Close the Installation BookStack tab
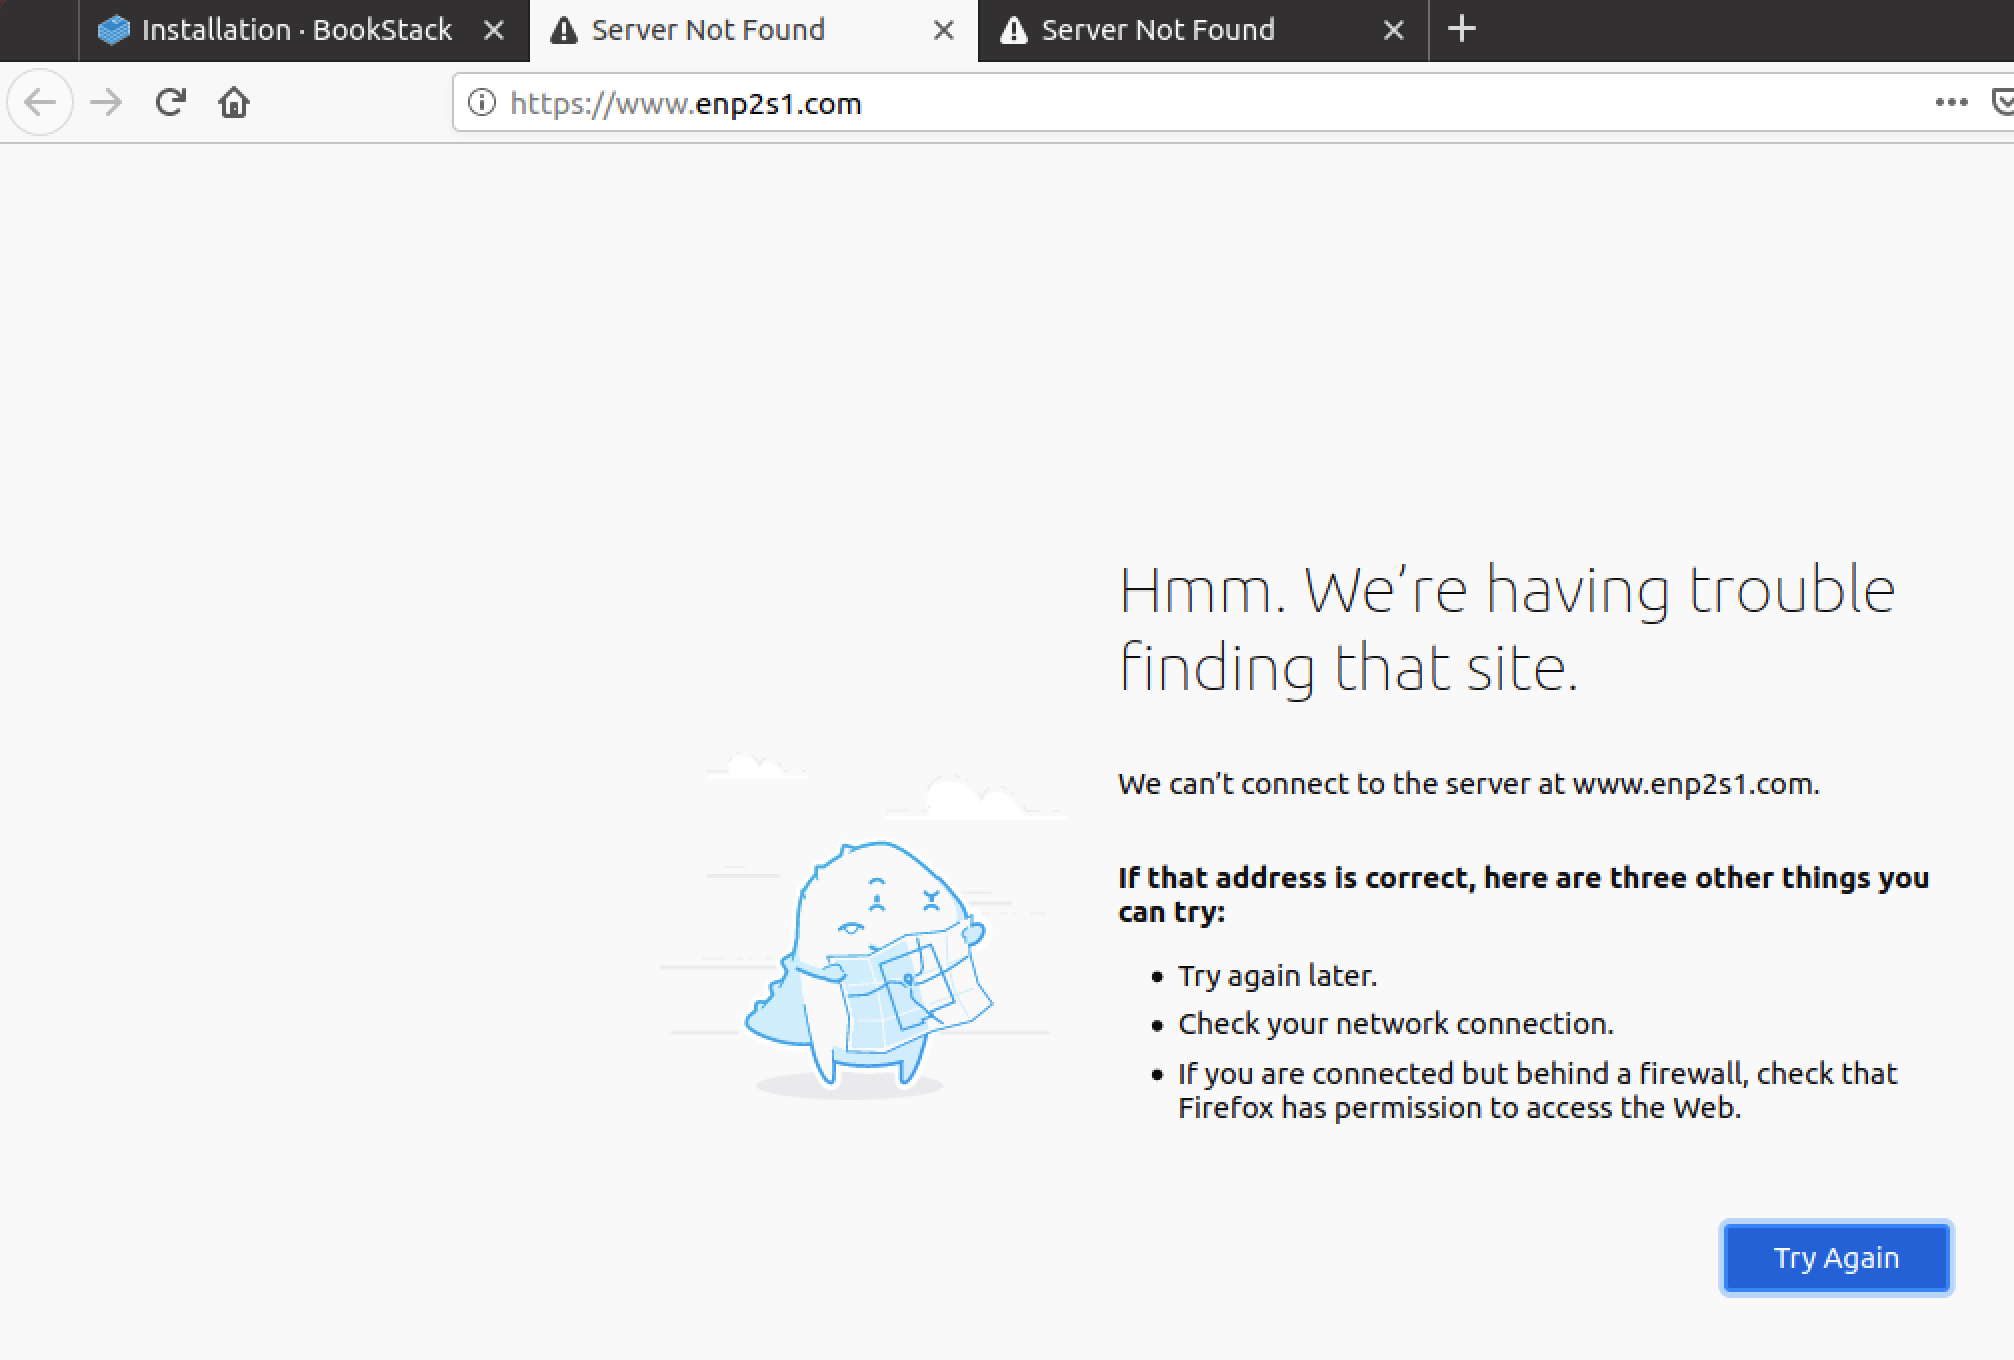2014x1360 pixels. coord(495,29)
